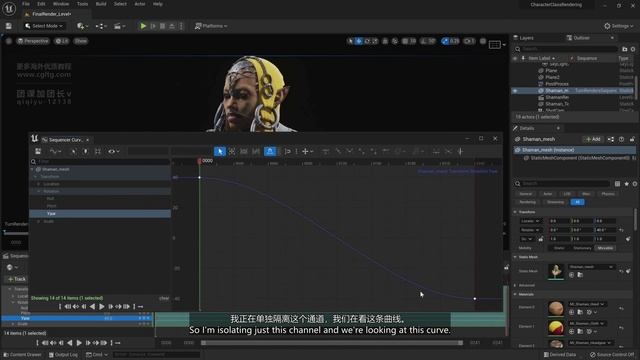Open the Select Mode dropdown
Viewport: 640px width, 360px height.
pyautogui.click(x=44, y=26)
